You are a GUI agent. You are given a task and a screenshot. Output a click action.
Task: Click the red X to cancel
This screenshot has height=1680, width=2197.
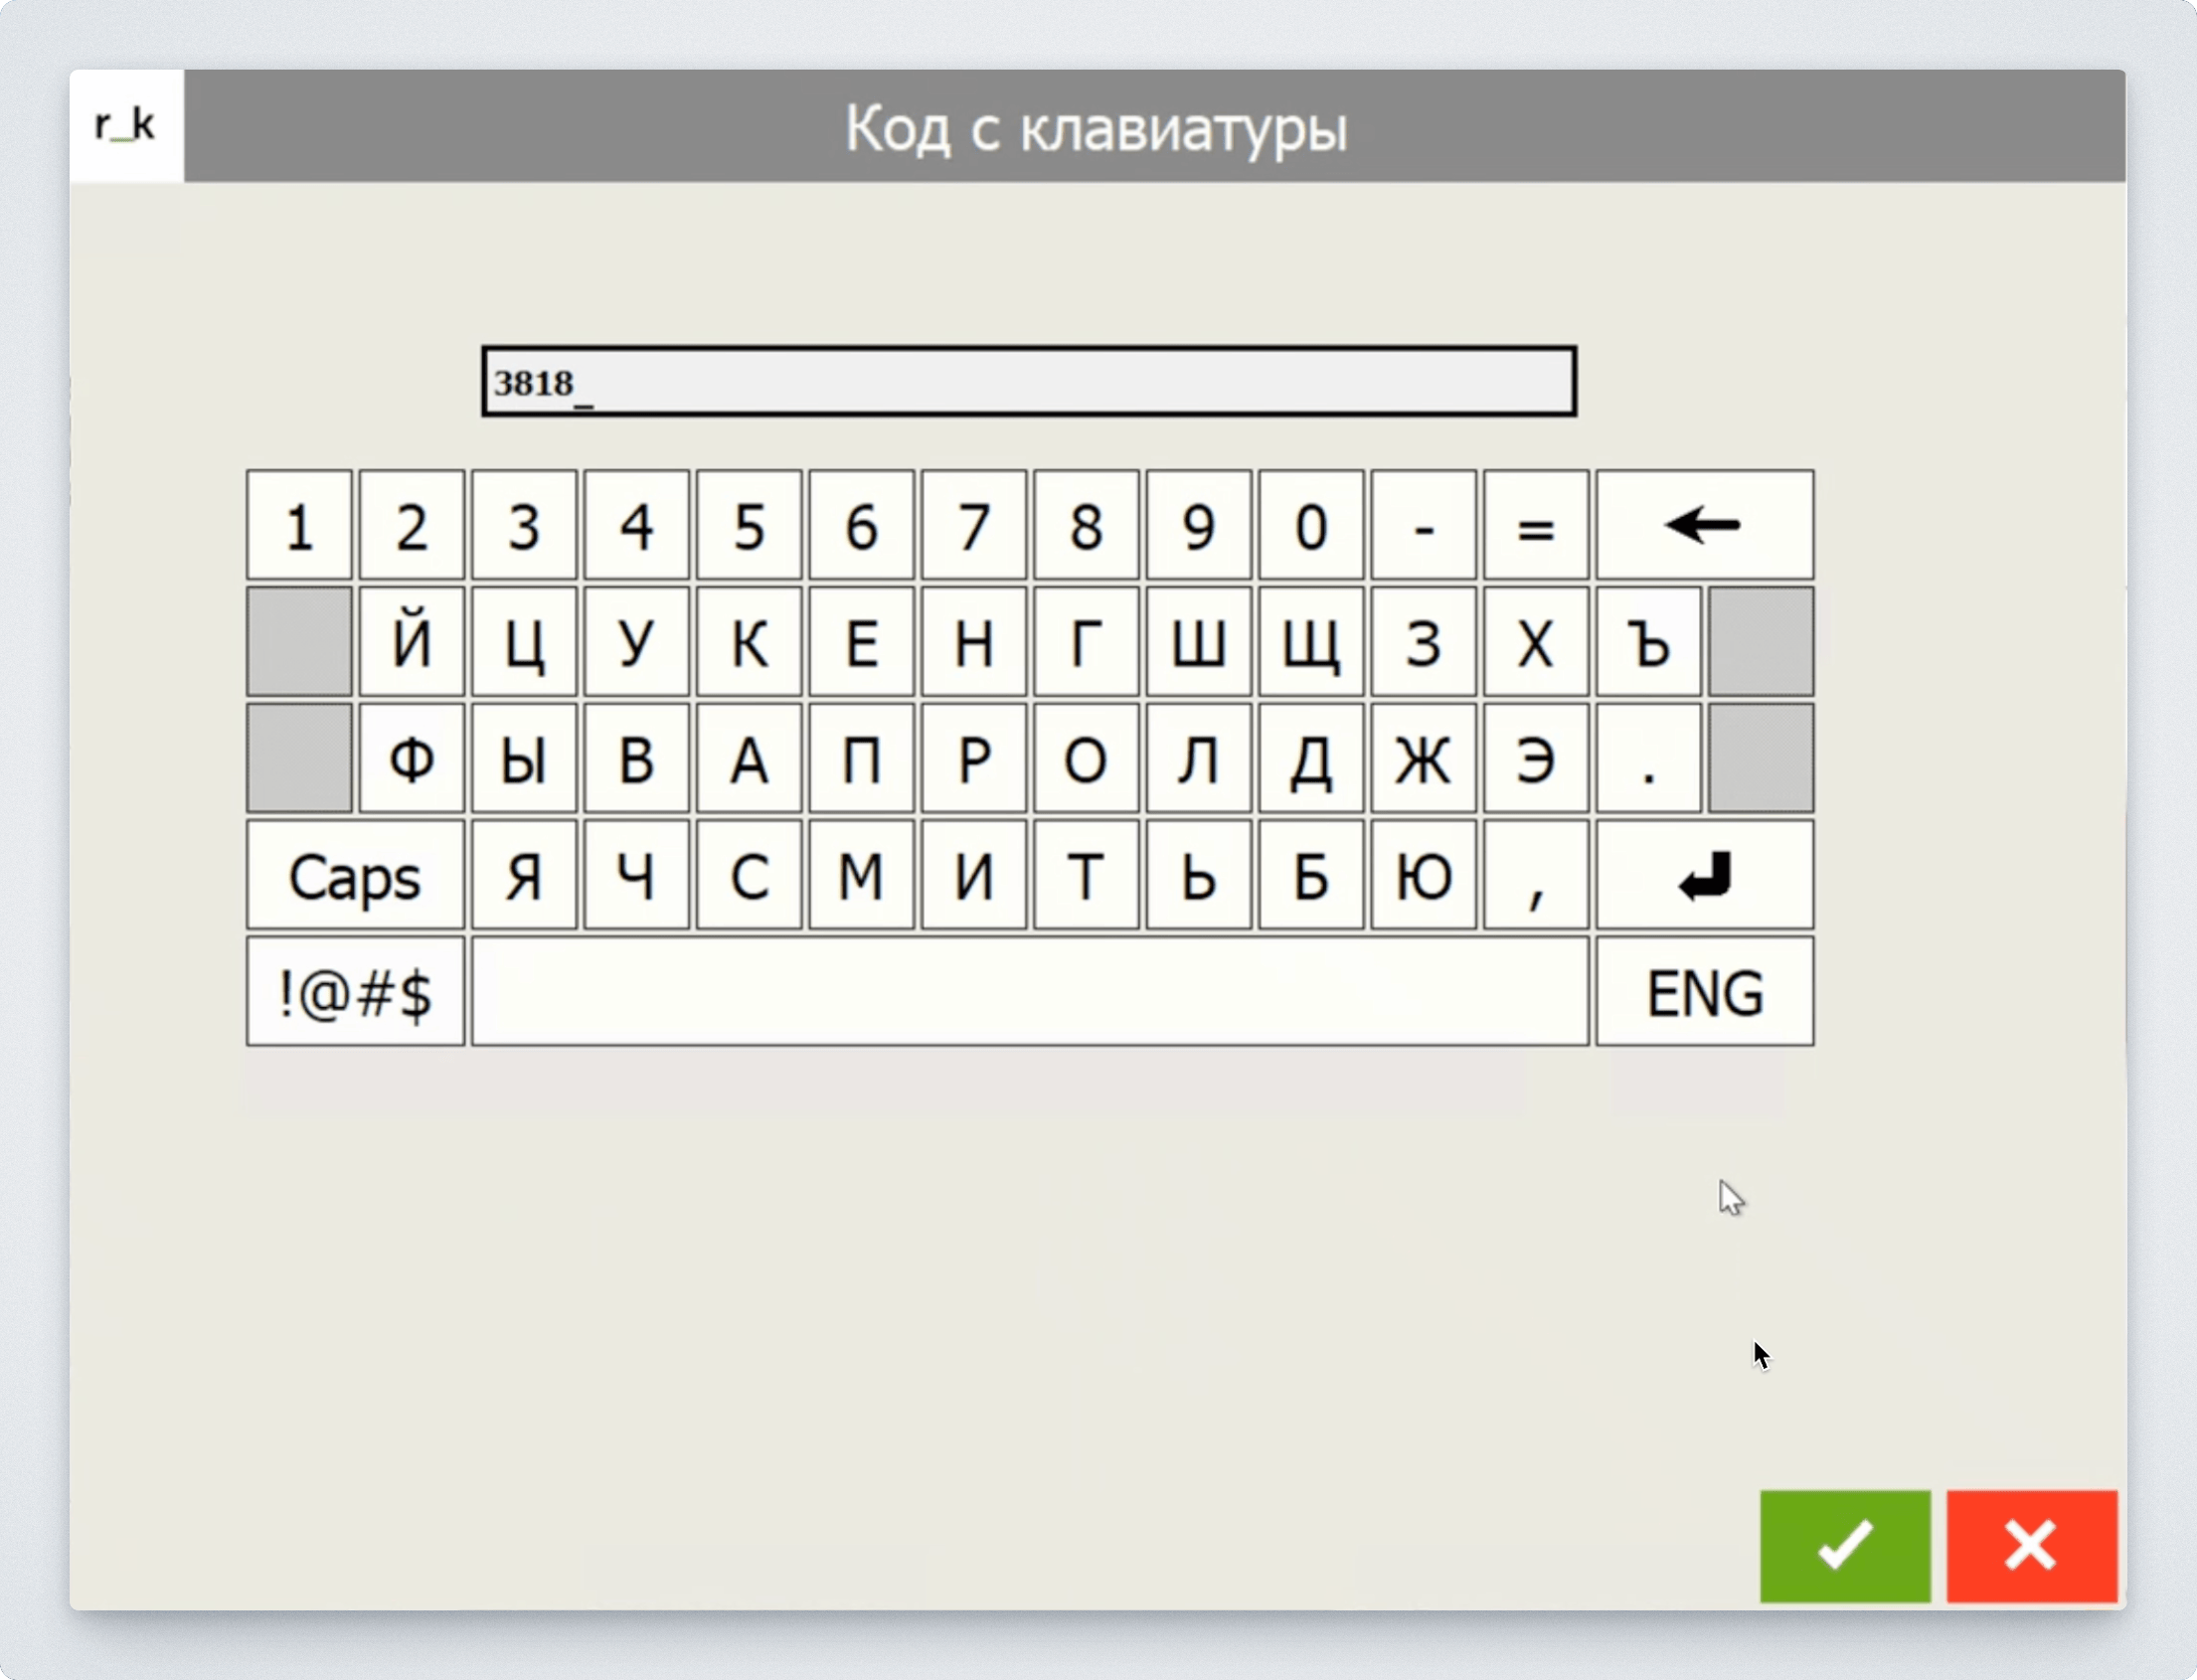[x=2032, y=1546]
